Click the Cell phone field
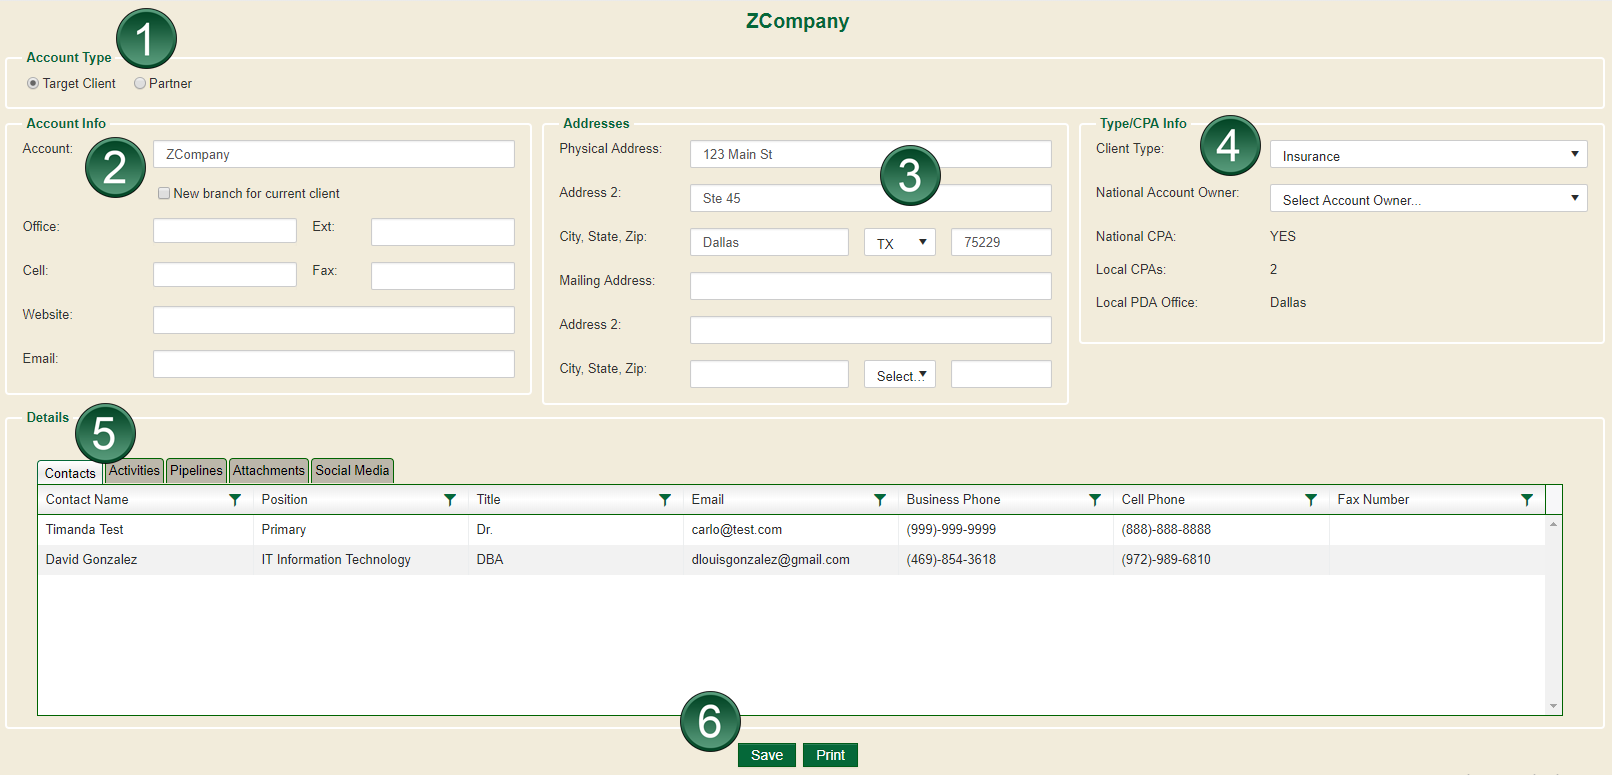 point(225,275)
